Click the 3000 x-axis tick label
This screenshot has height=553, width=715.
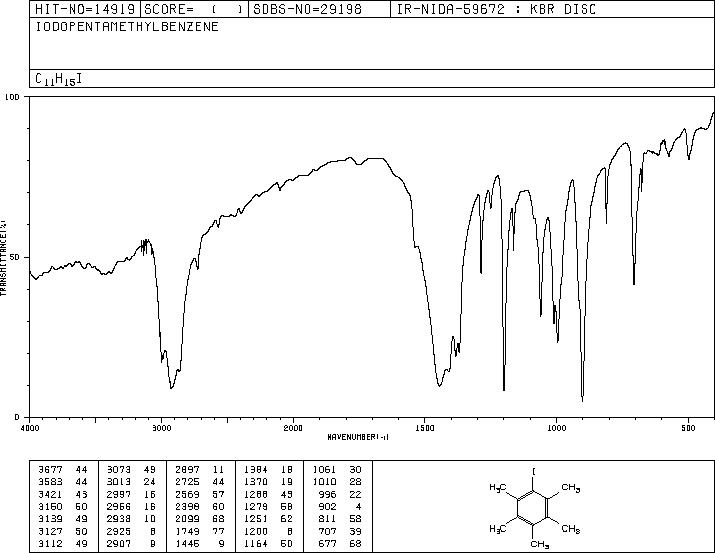pos(161,428)
